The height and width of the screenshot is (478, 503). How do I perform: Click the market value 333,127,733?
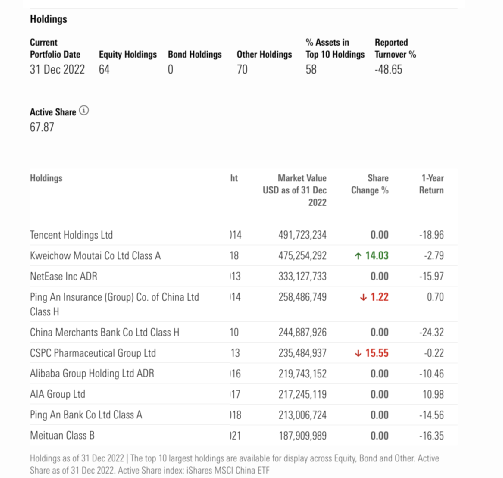click(302, 276)
